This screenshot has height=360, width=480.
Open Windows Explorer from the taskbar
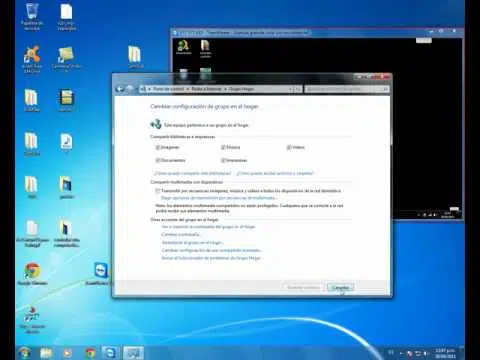click(x=46, y=353)
